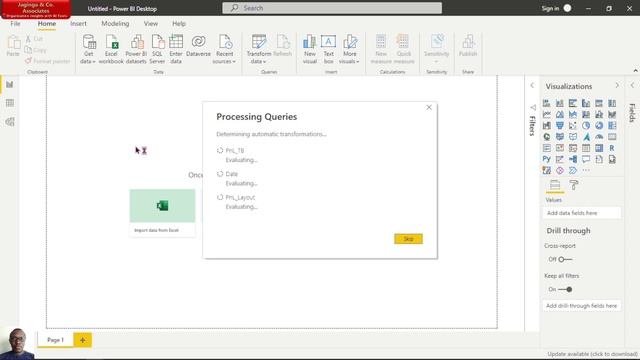Pick the Ribbon chart visual
This screenshot has width=640, height=360.
tap(612, 115)
